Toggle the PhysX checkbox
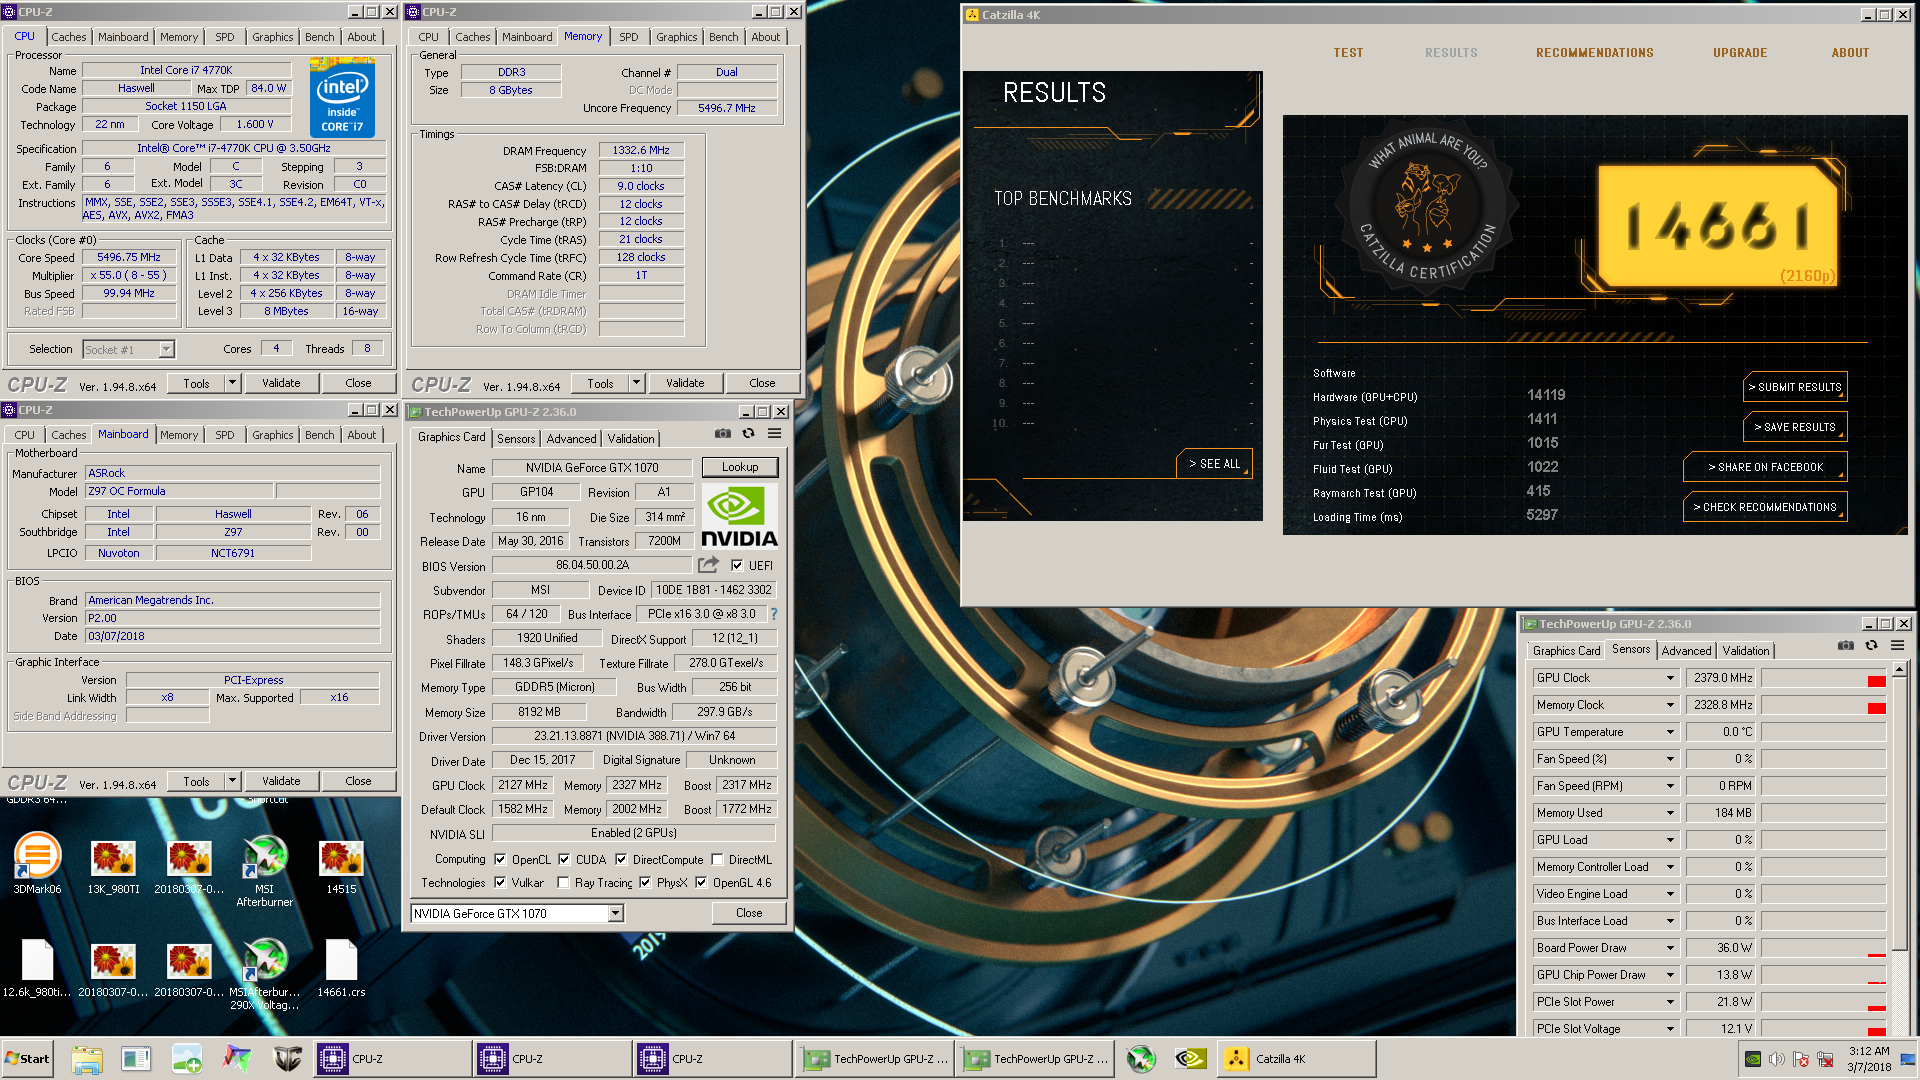1920x1080 pixels. click(645, 882)
